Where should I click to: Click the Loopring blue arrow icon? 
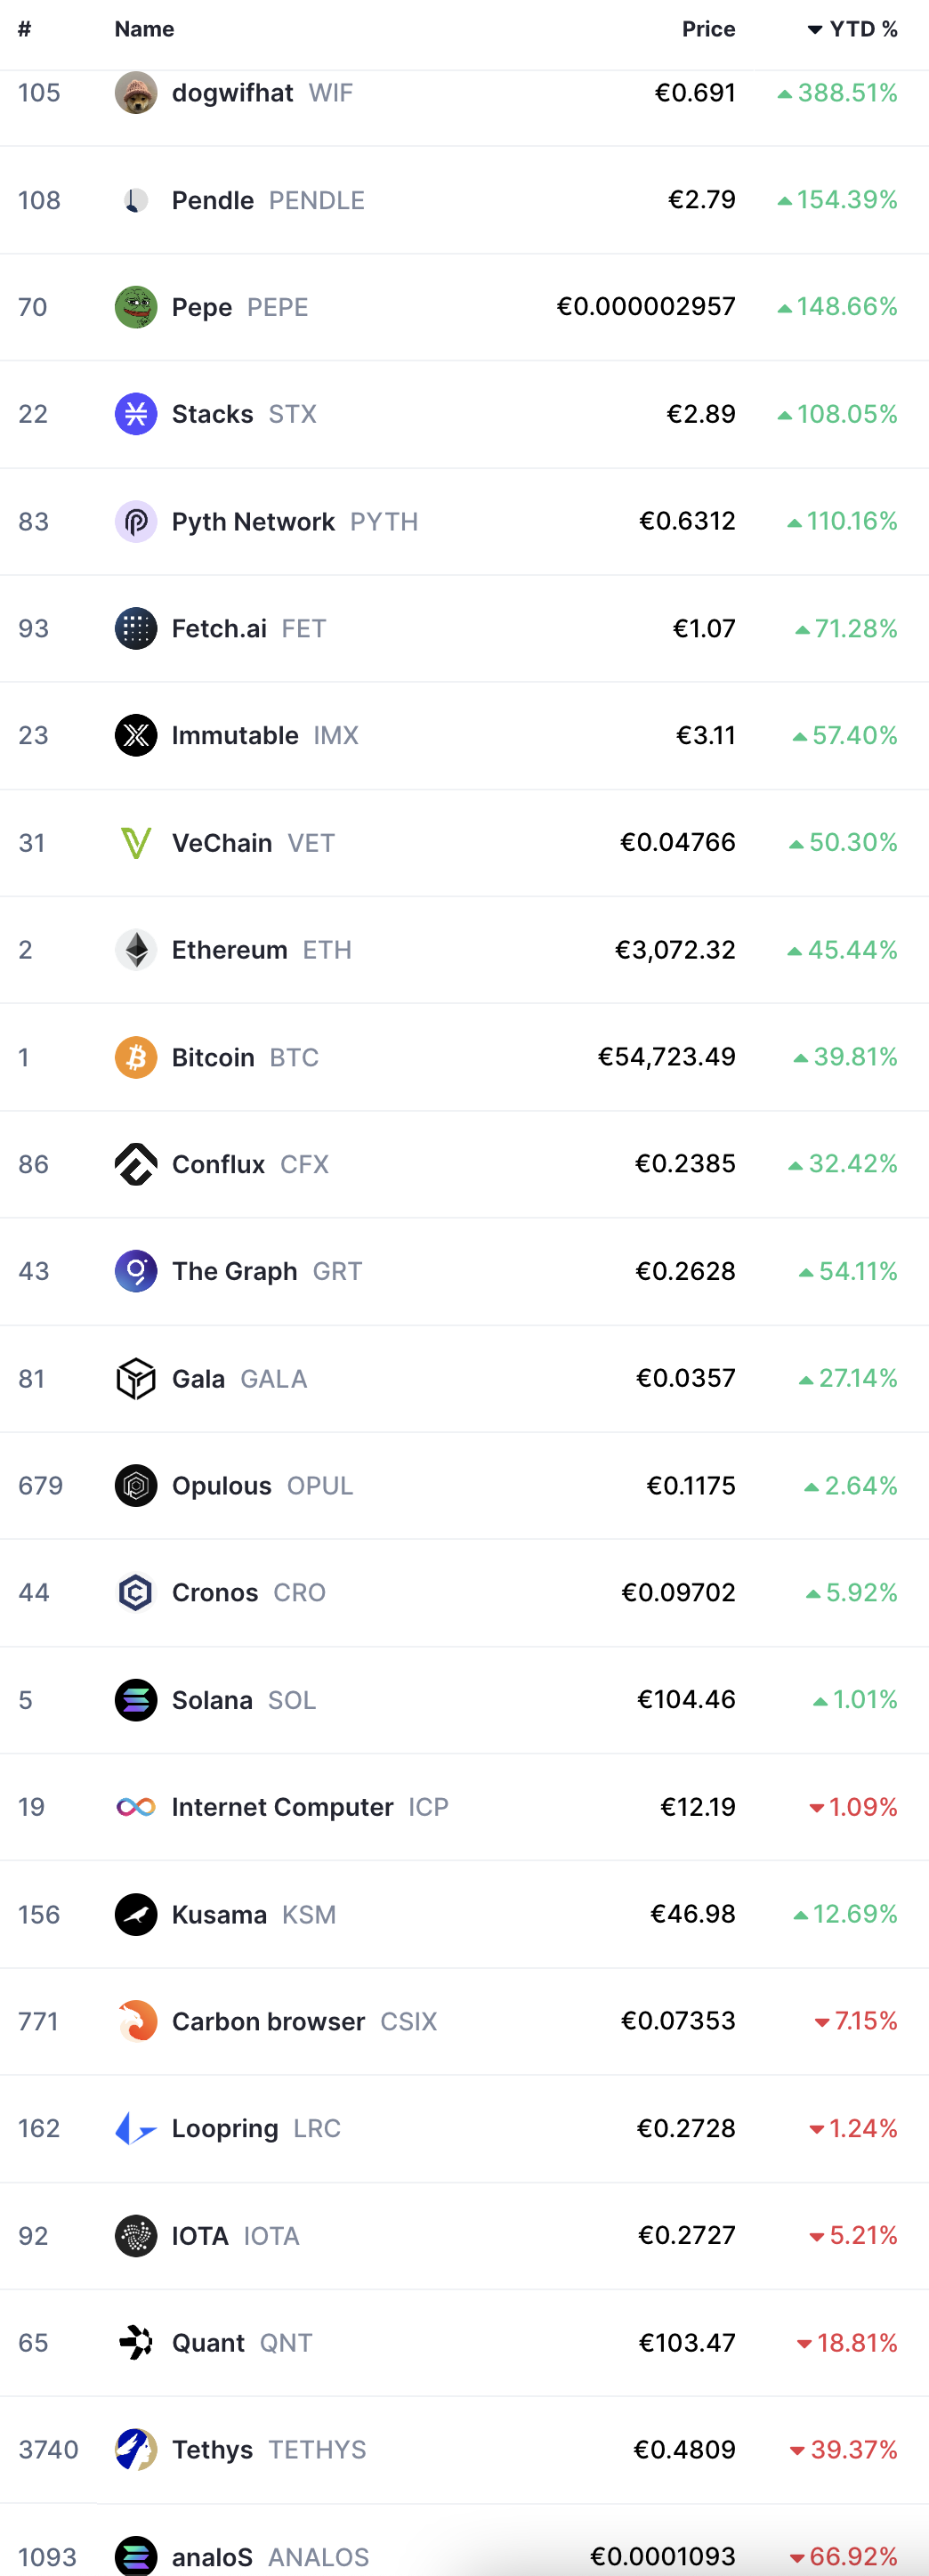[x=136, y=2128]
